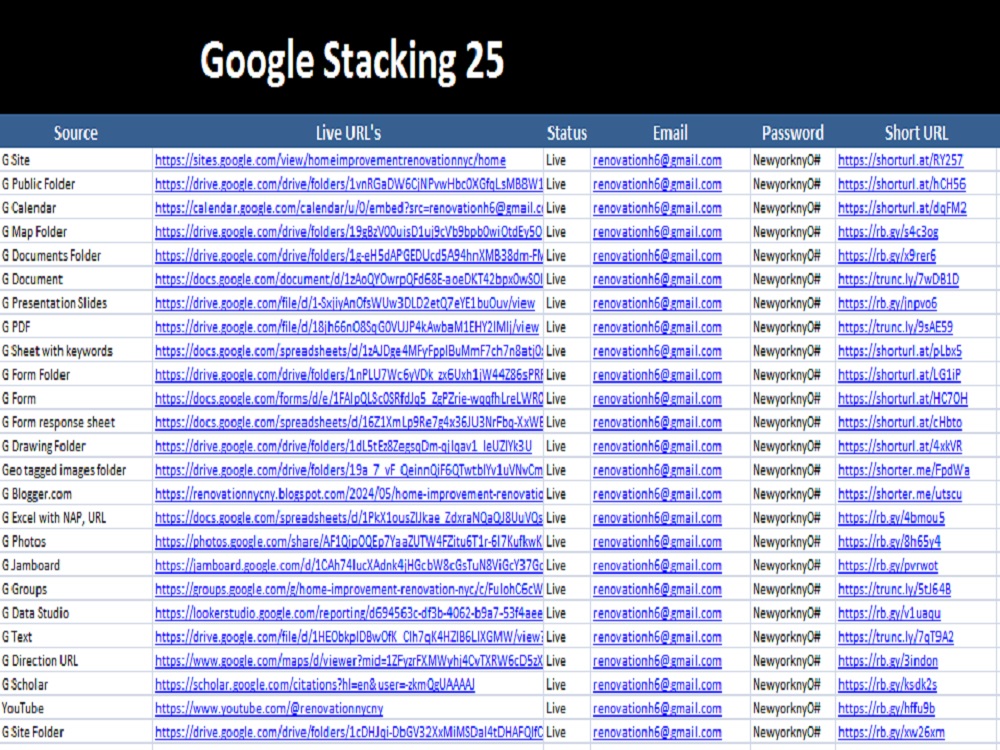Select the 'G Presentation Slides' cell
Viewport: 1000px width, 750px height.
point(76,303)
